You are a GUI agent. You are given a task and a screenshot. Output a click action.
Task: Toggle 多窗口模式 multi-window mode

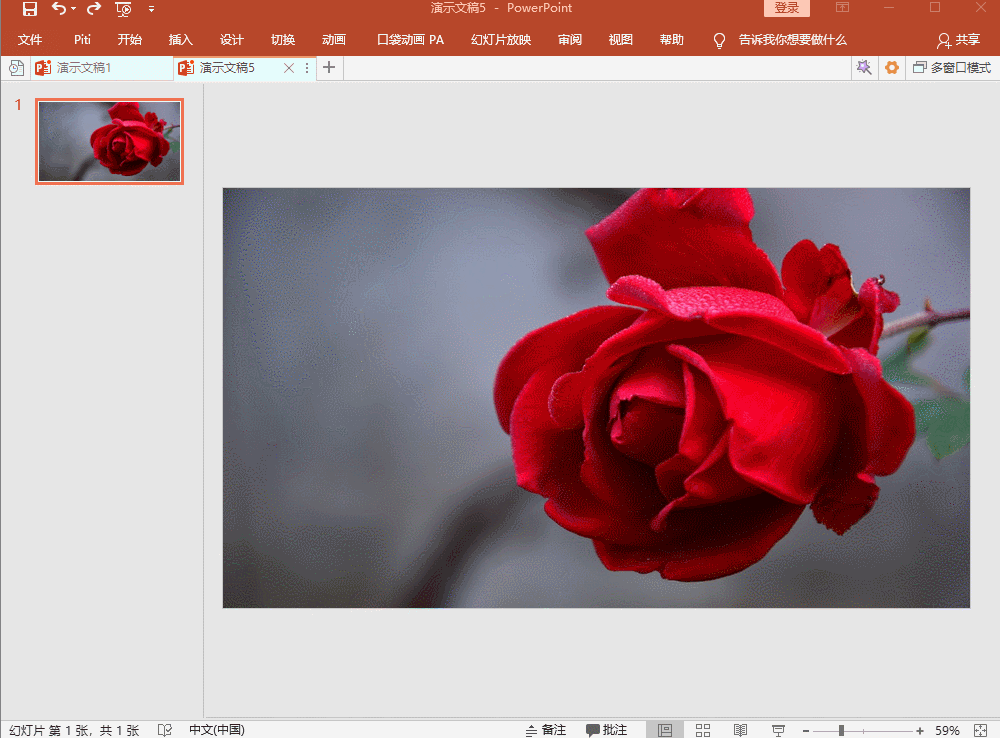point(952,68)
